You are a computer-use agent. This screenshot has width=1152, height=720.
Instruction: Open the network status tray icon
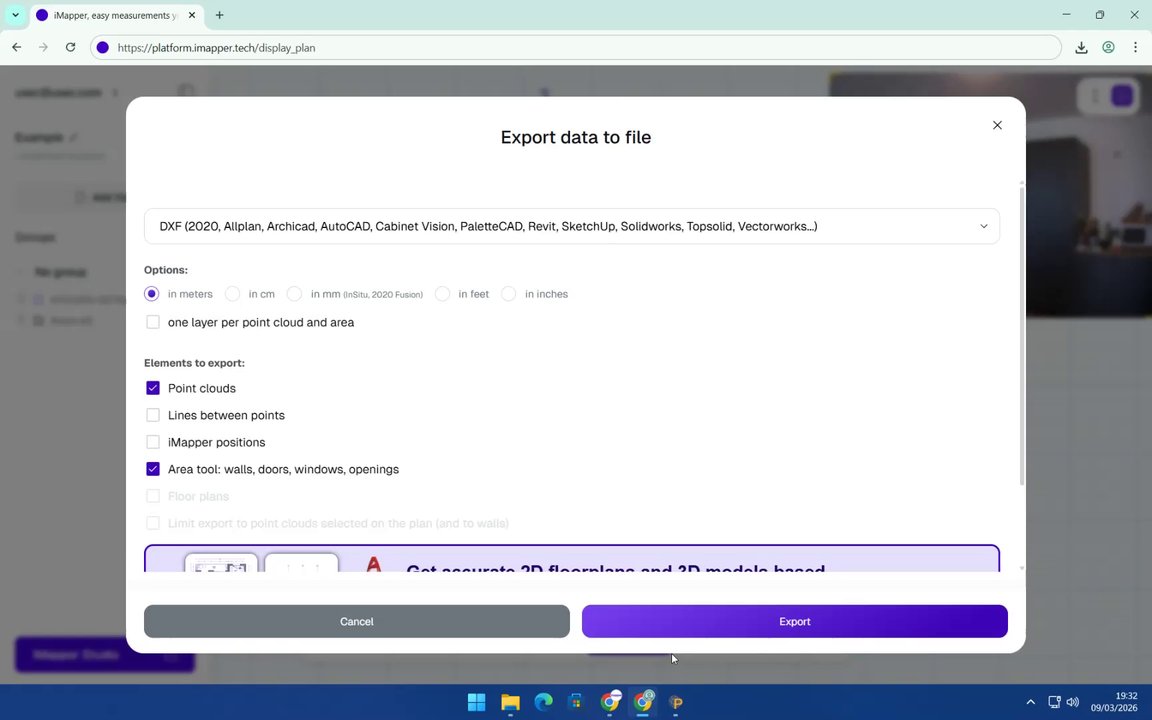(1054, 702)
